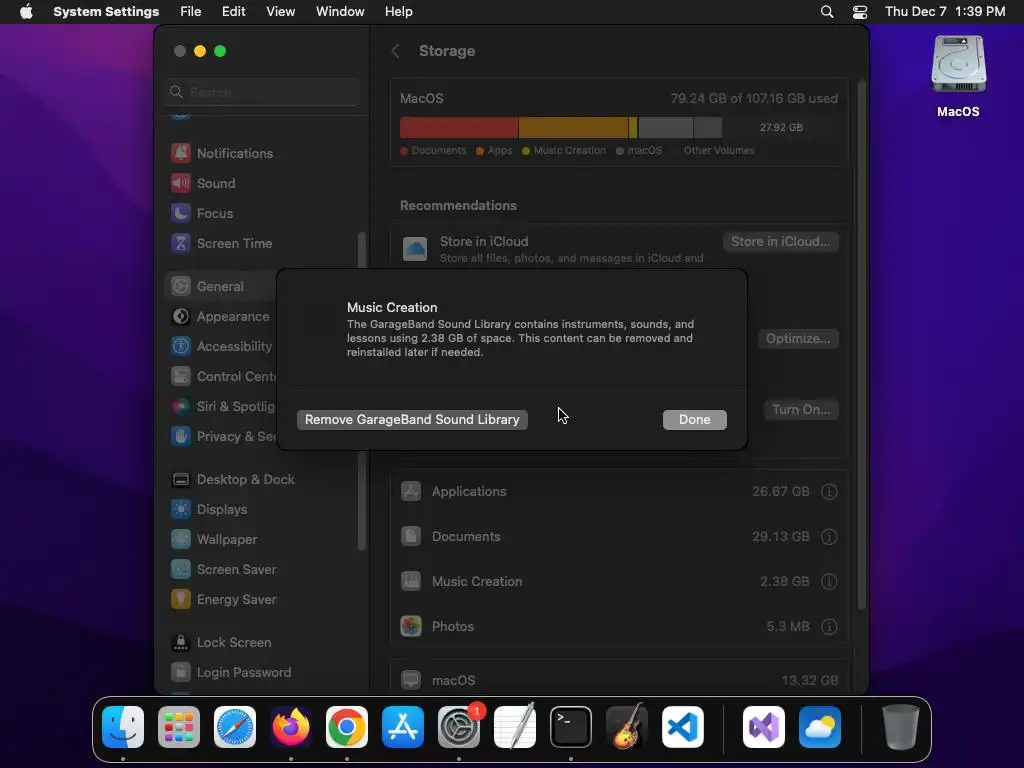
Task: Show info for Documents storage
Action: click(x=829, y=537)
